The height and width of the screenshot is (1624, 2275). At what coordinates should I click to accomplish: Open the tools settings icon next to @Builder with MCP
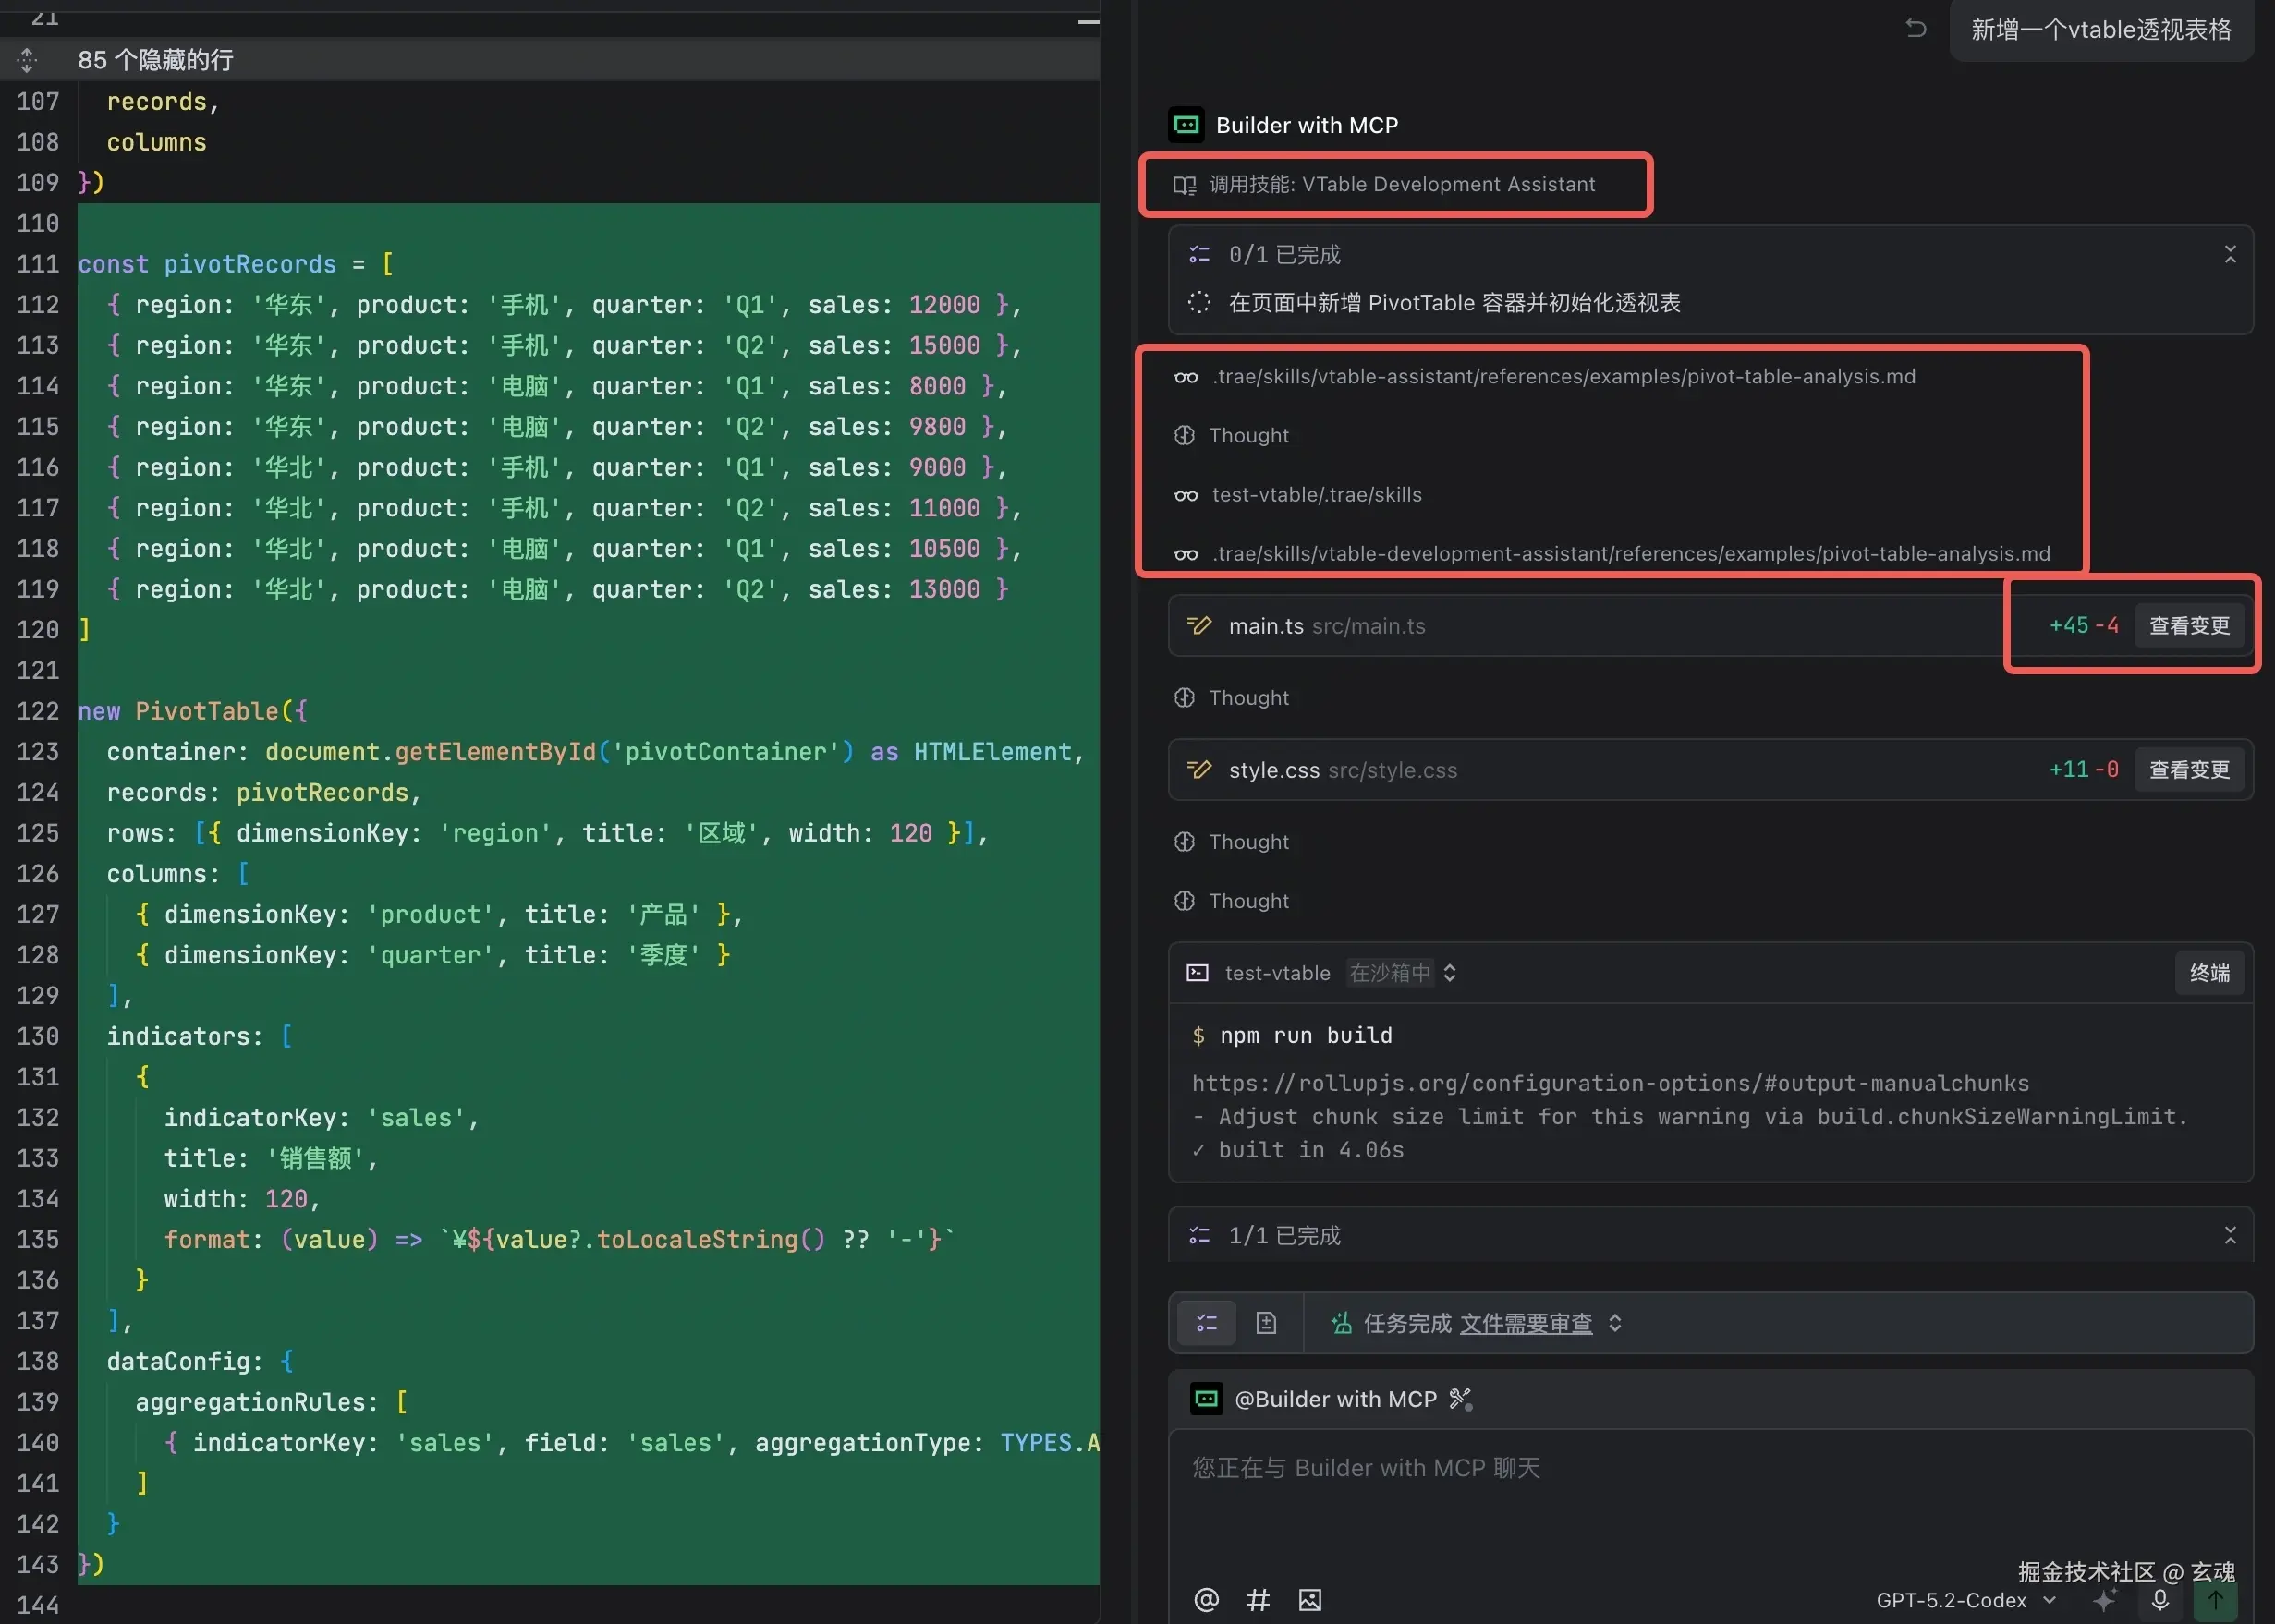pos(1461,1399)
